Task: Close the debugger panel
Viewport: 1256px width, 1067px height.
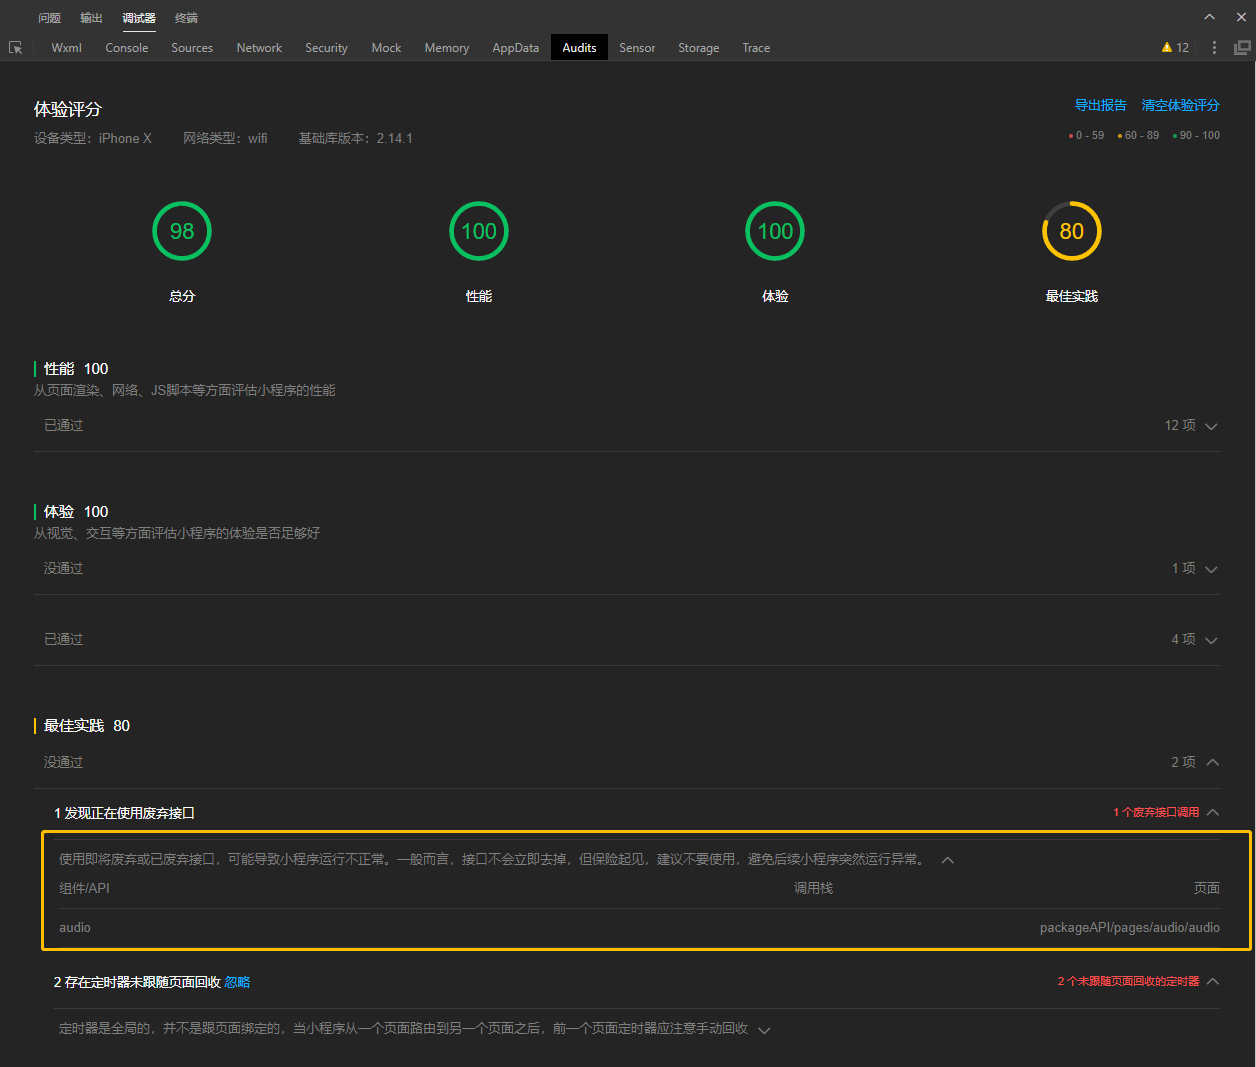Action: (1241, 17)
